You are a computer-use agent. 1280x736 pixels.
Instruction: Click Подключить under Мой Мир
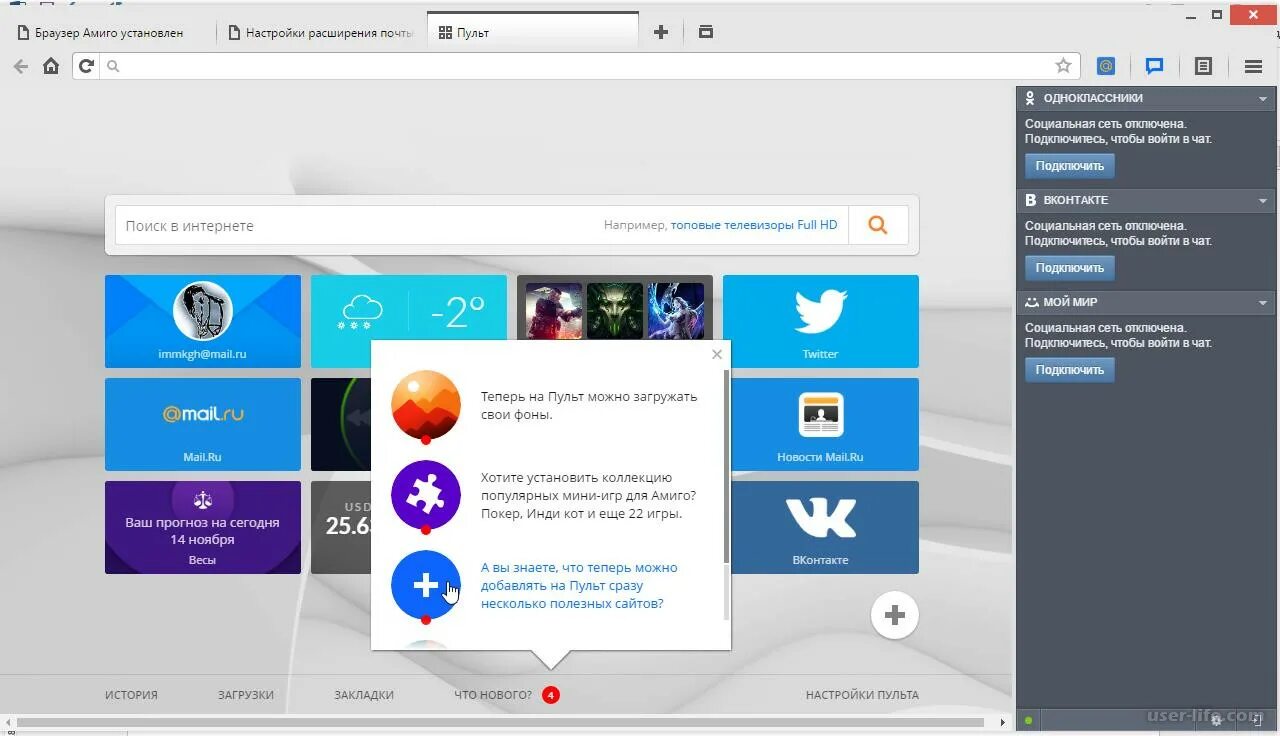(x=1069, y=370)
